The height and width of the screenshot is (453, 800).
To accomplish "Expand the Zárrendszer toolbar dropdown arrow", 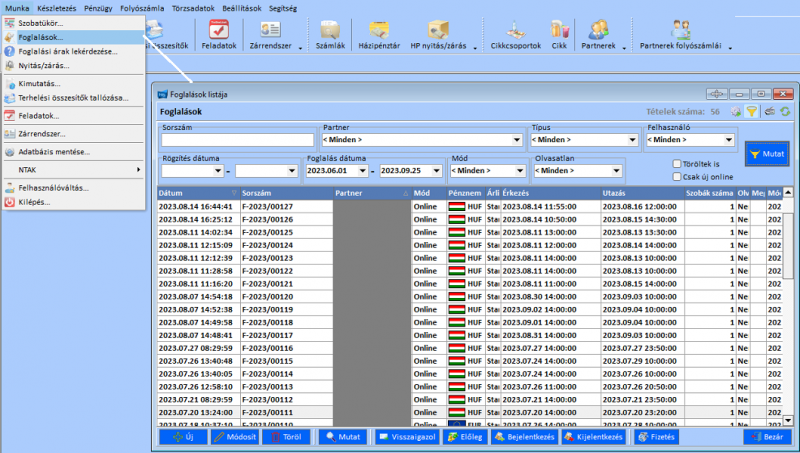I will (x=300, y=48).
